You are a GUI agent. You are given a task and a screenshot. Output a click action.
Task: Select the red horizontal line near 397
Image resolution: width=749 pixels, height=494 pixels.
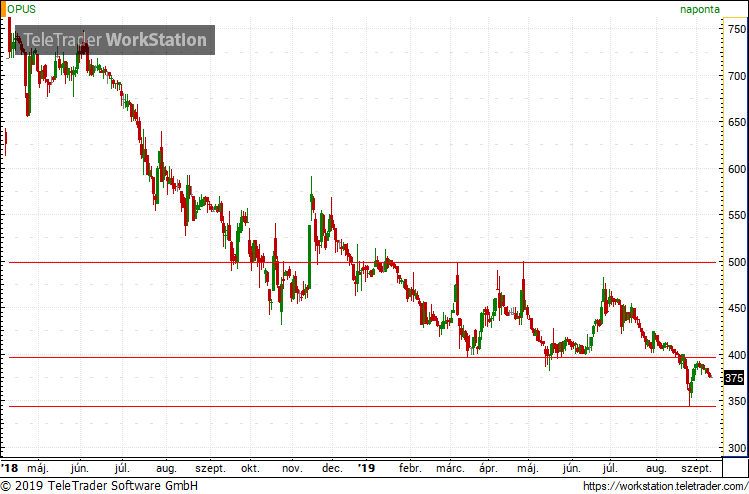(x=364, y=358)
